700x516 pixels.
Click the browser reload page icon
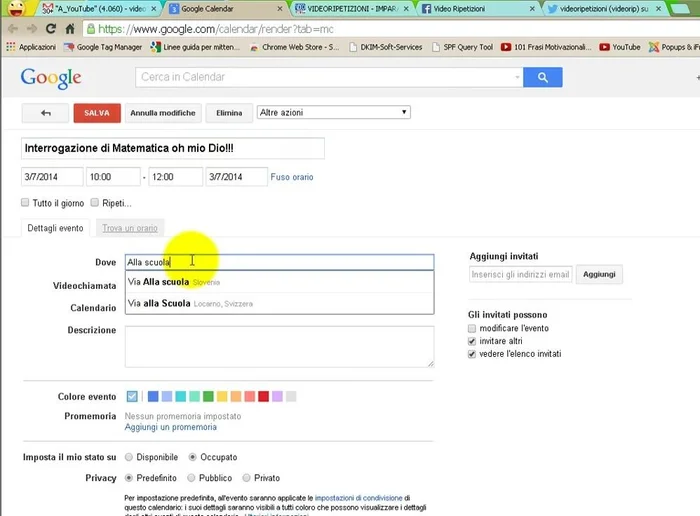[51, 29]
